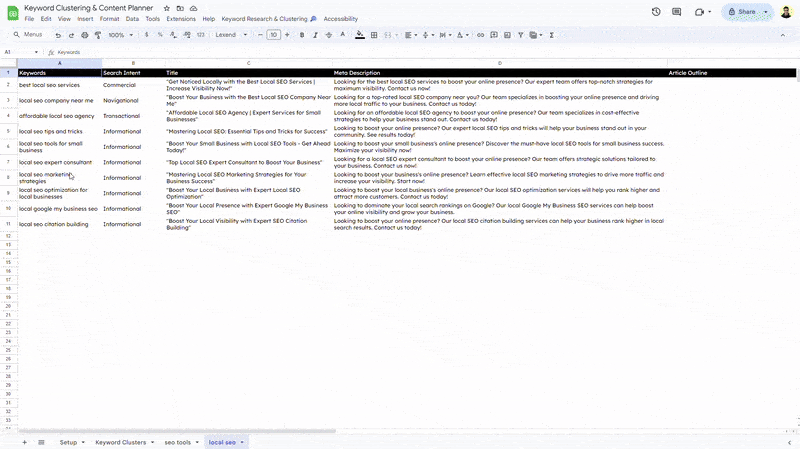
Task: Toggle strikethrough formatting
Action: coord(329,35)
